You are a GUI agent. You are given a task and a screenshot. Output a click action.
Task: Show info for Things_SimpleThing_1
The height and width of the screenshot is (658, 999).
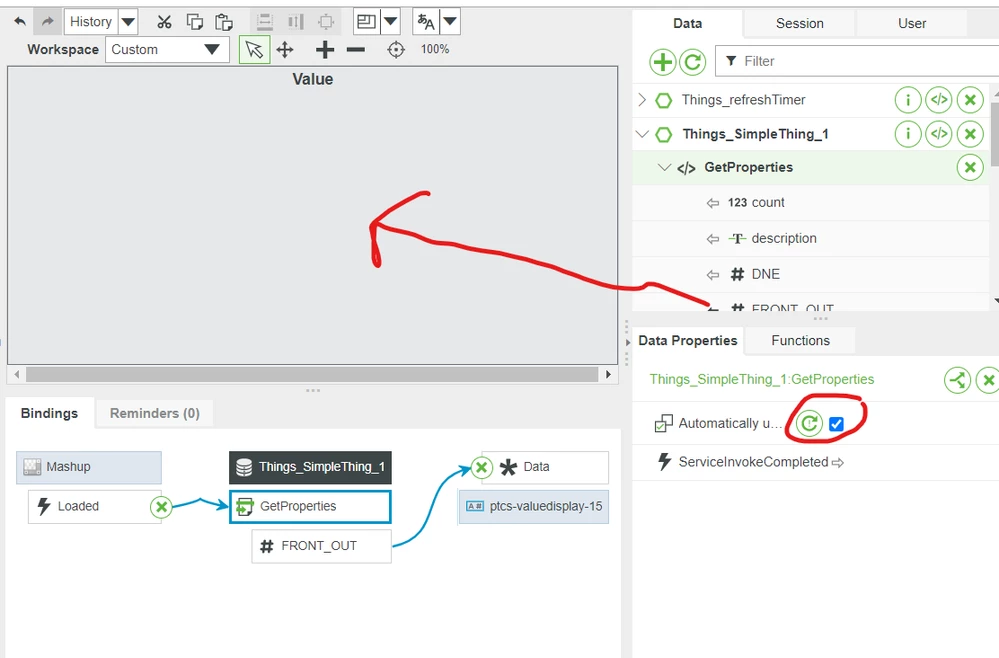pos(908,134)
